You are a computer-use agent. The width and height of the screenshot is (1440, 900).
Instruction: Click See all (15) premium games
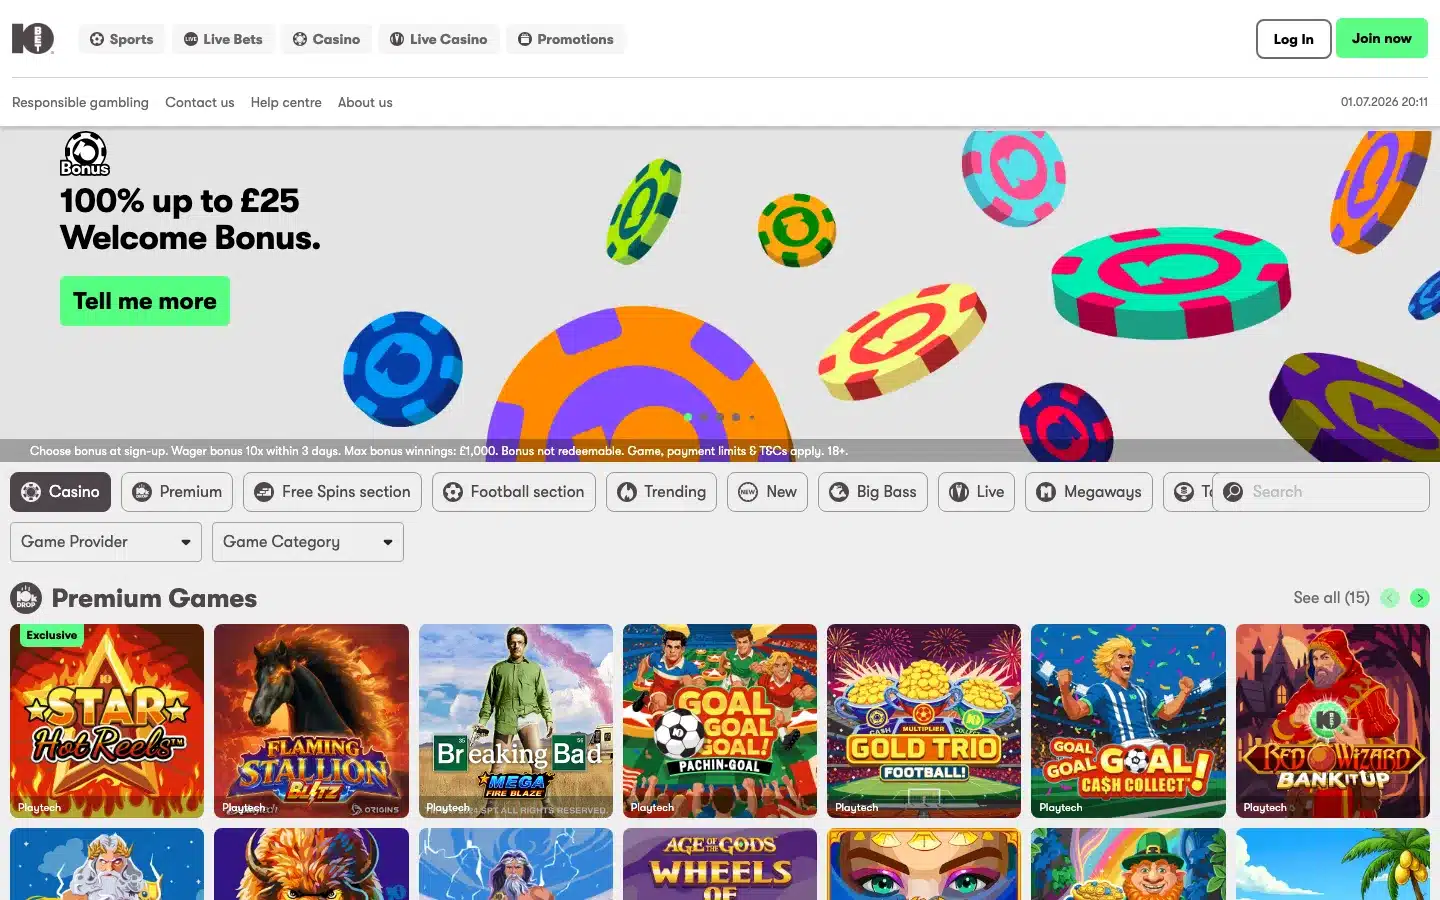coord(1331,597)
